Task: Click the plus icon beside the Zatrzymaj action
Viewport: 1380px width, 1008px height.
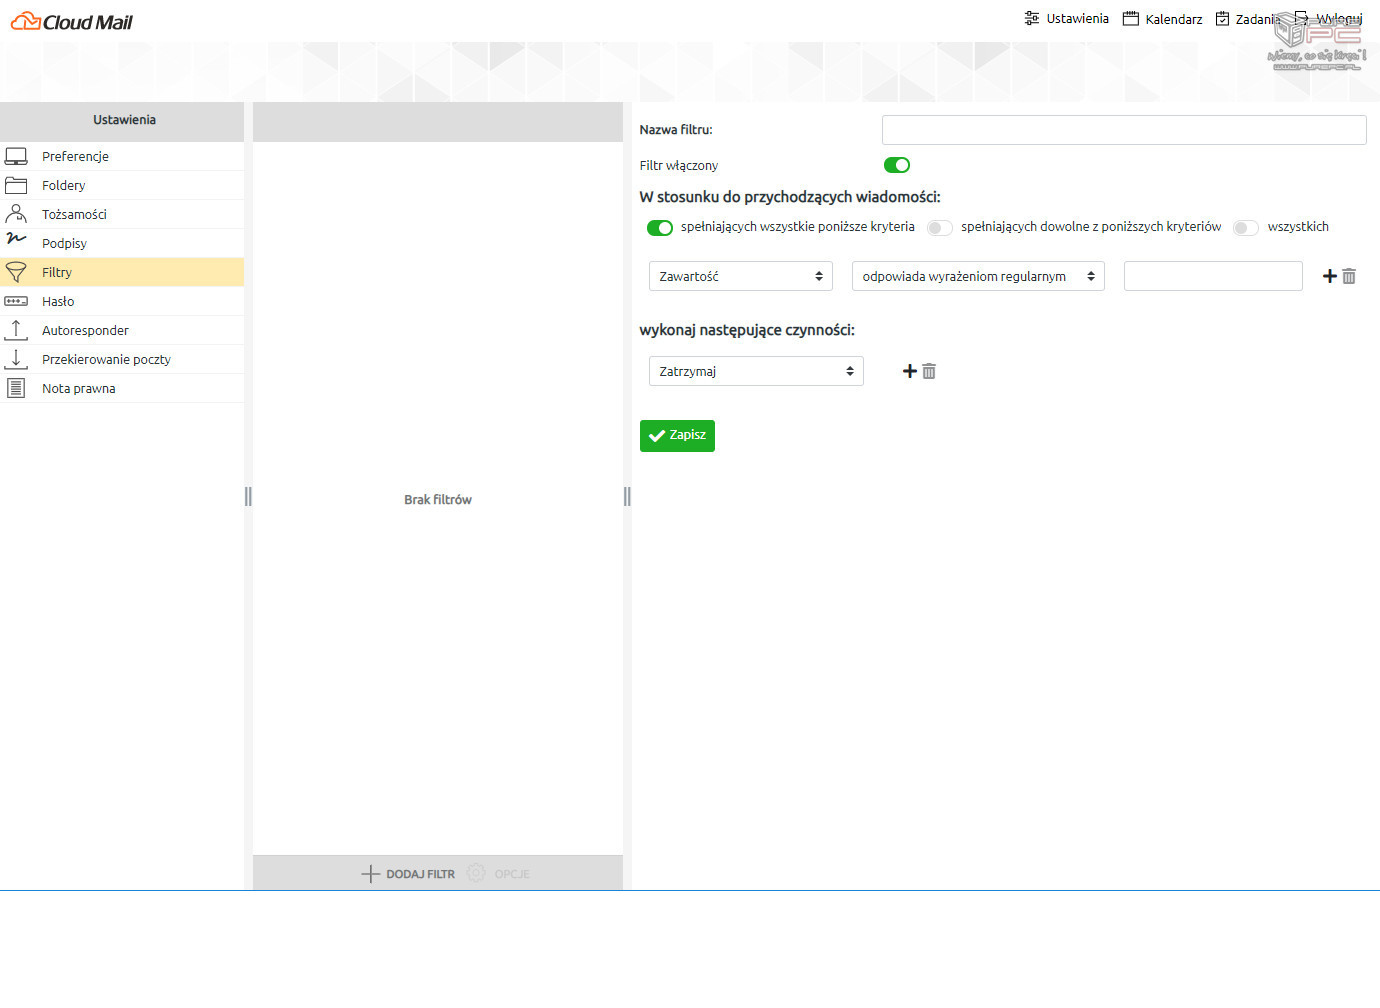Action: 909,371
